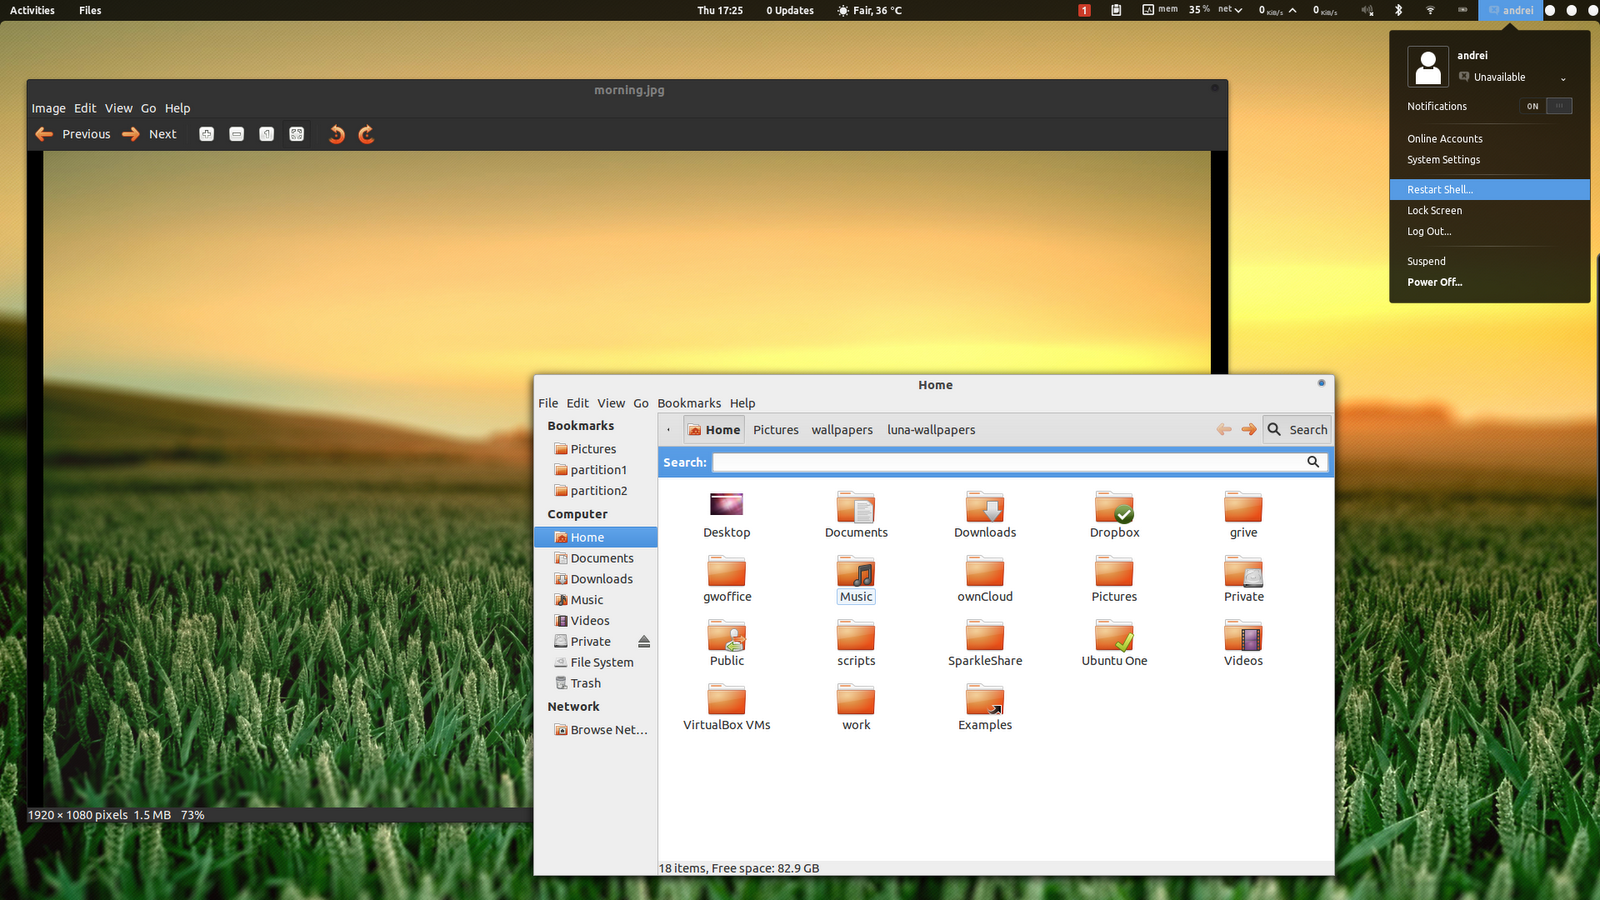1600x900 pixels.
Task: Open the 0 Updates indicator
Action: (790, 10)
